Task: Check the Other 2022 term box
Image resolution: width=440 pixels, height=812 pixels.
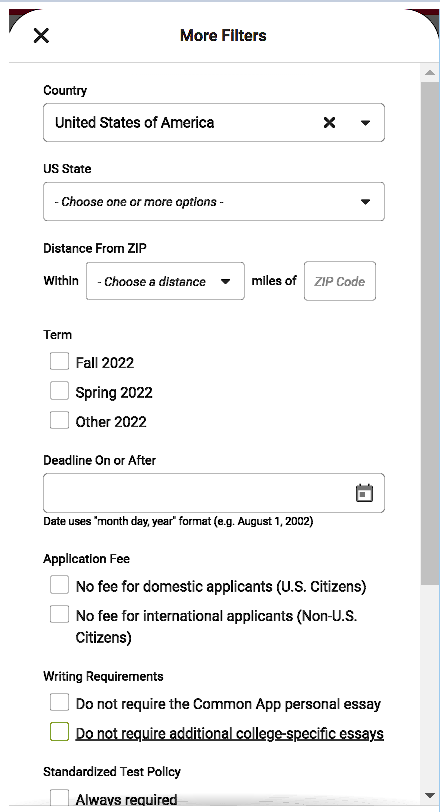Action: [60, 420]
